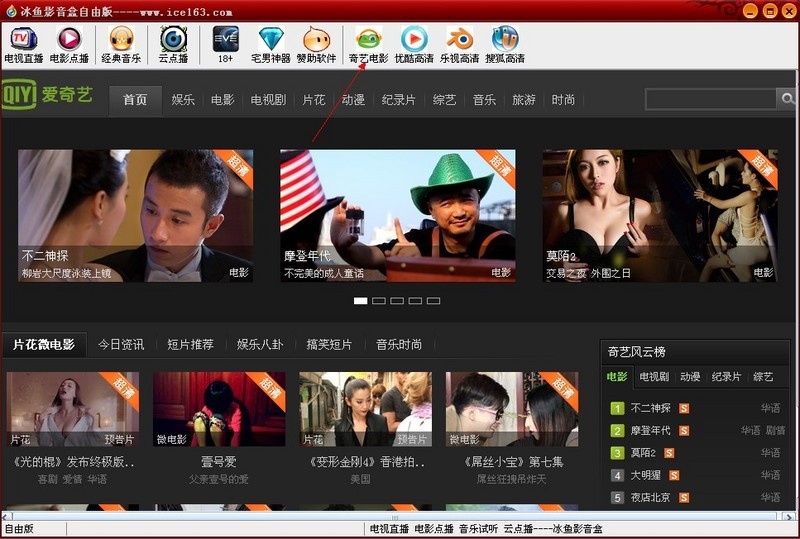Open 时尚 navigation item

coord(563,100)
